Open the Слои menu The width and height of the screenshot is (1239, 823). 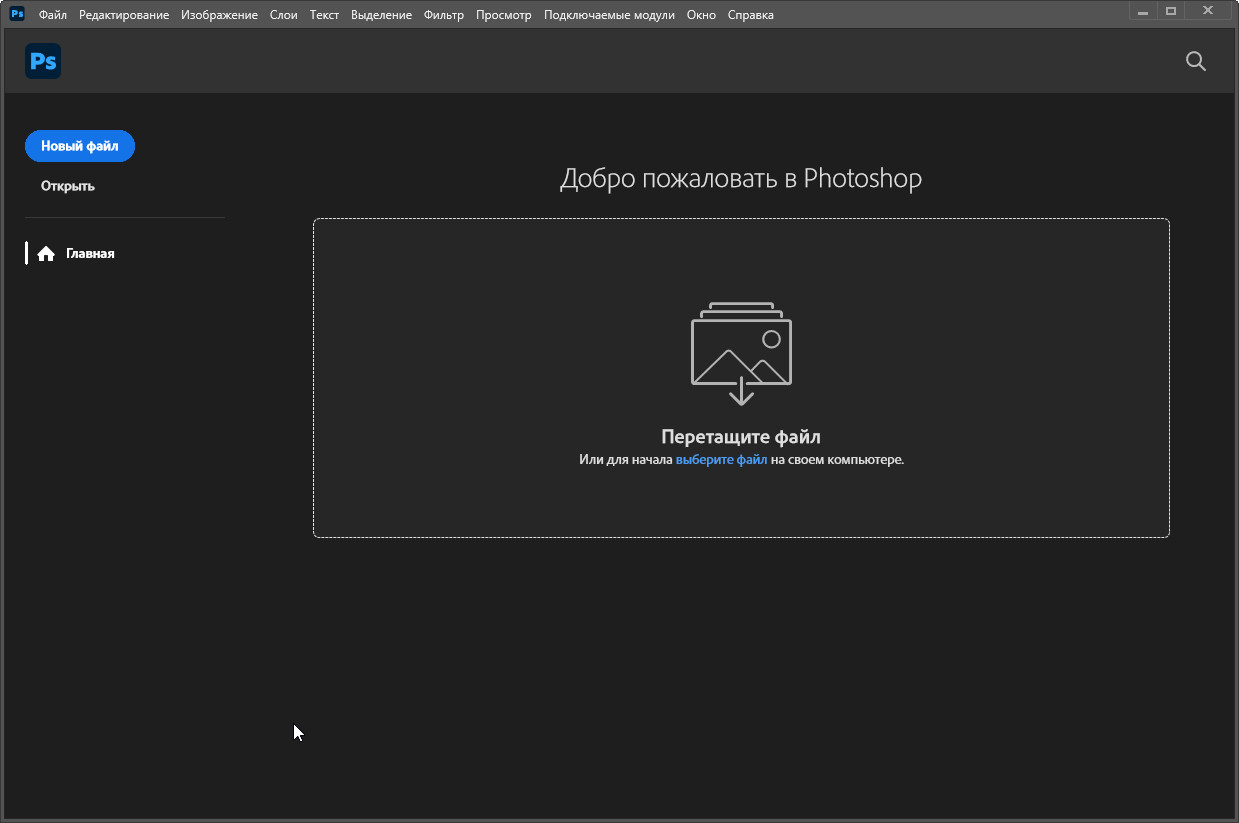tap(284, 15)
